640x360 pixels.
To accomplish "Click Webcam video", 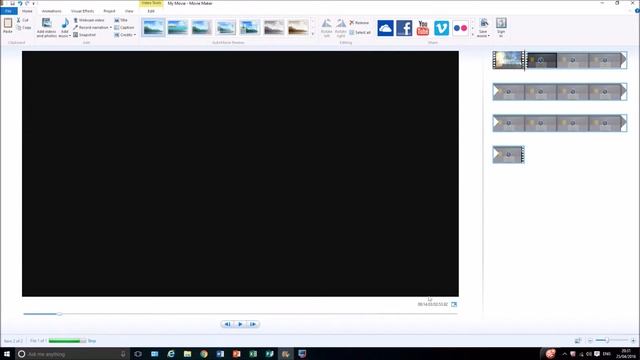I will pyautogui.click(x=89, y=20).
